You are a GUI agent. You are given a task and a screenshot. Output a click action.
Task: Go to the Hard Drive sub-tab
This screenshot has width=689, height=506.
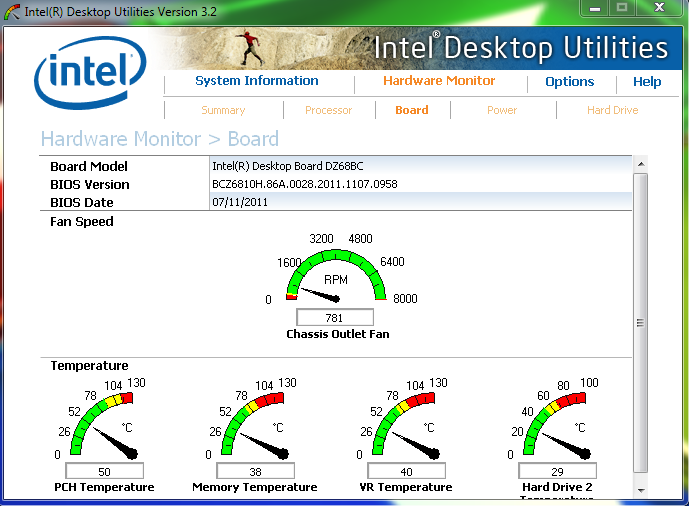coord(613,110)
